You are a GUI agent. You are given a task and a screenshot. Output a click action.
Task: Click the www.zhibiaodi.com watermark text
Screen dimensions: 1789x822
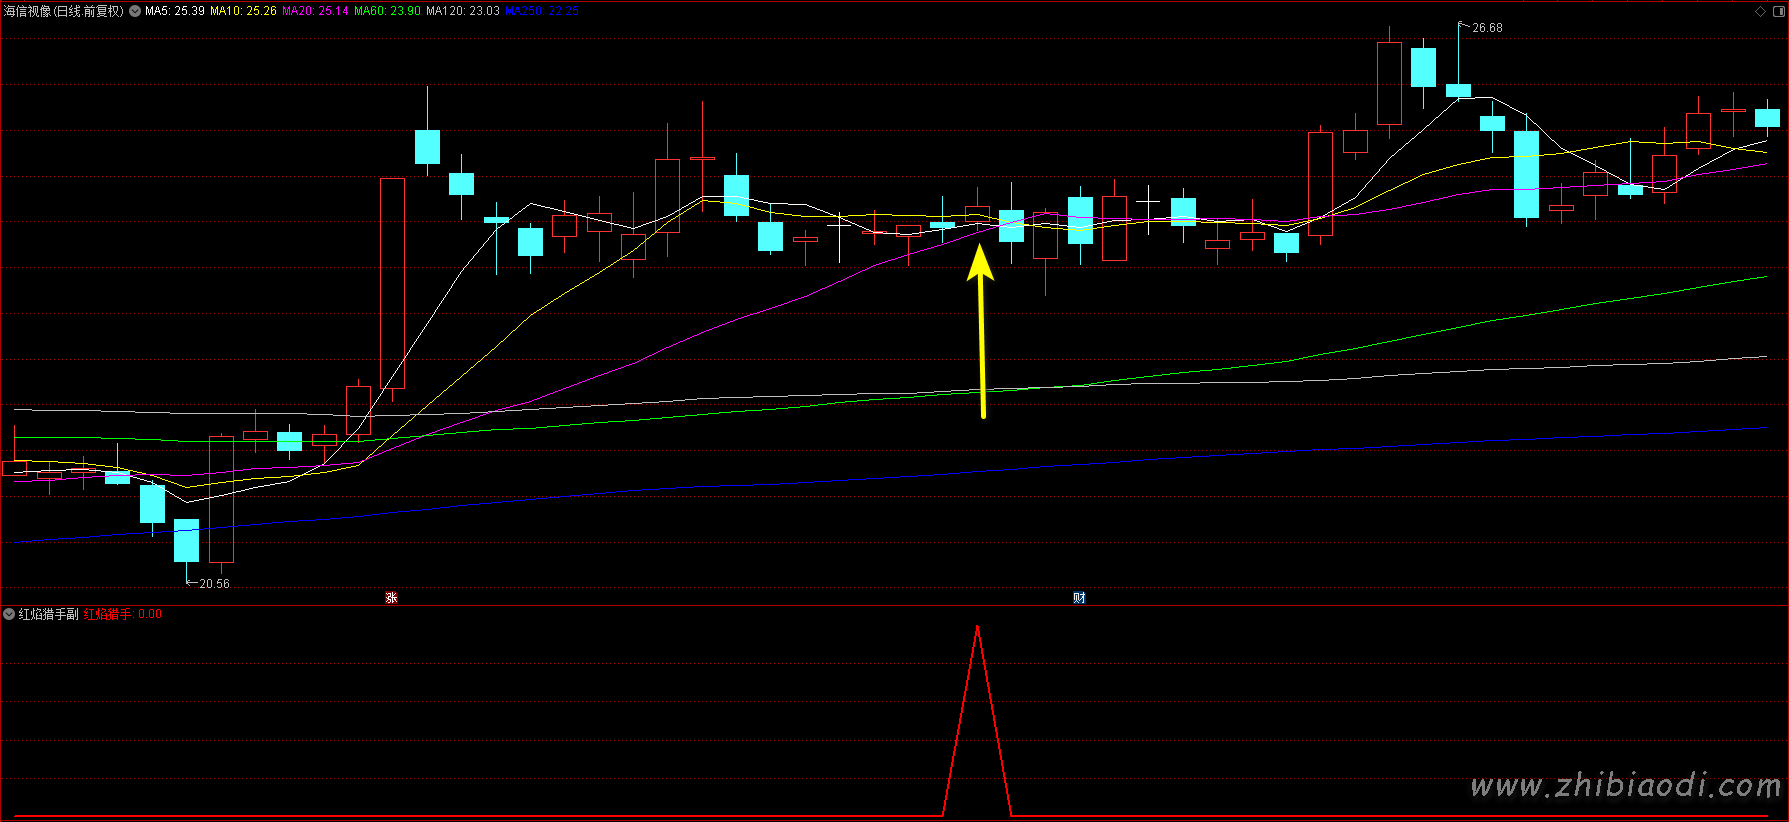click(1625, 786)
